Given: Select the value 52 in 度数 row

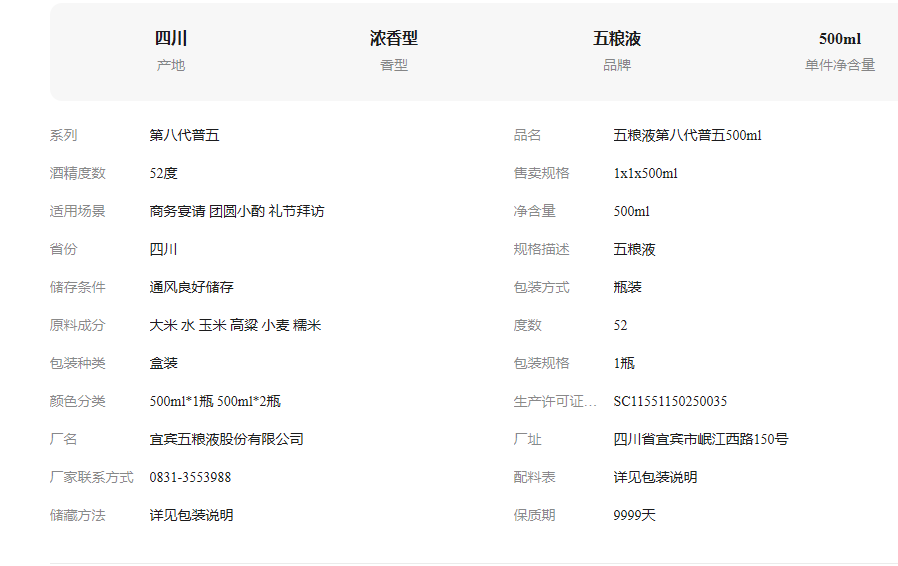Looking at the screenshot, I should point(620,325).
